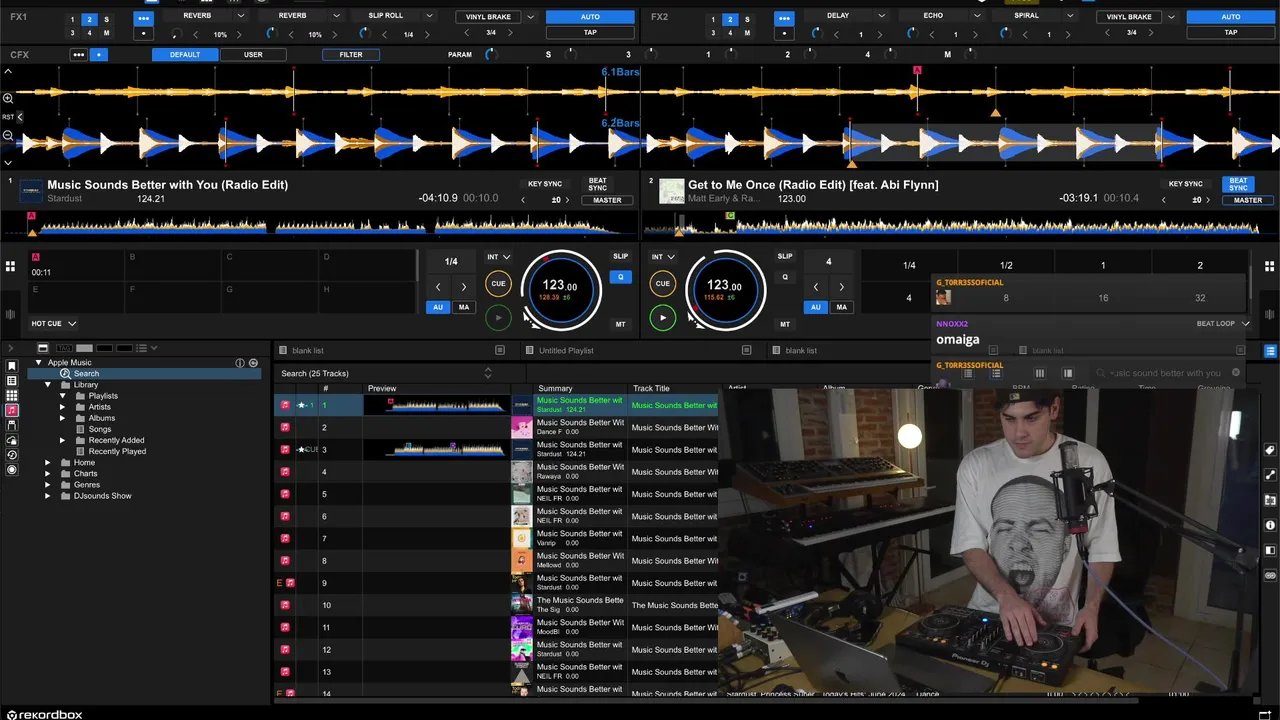The image size is (1280, 720).
Task: Toggle FX1 deck 2 assignment button
Action: pyautogui.click(x=89, y=20)
